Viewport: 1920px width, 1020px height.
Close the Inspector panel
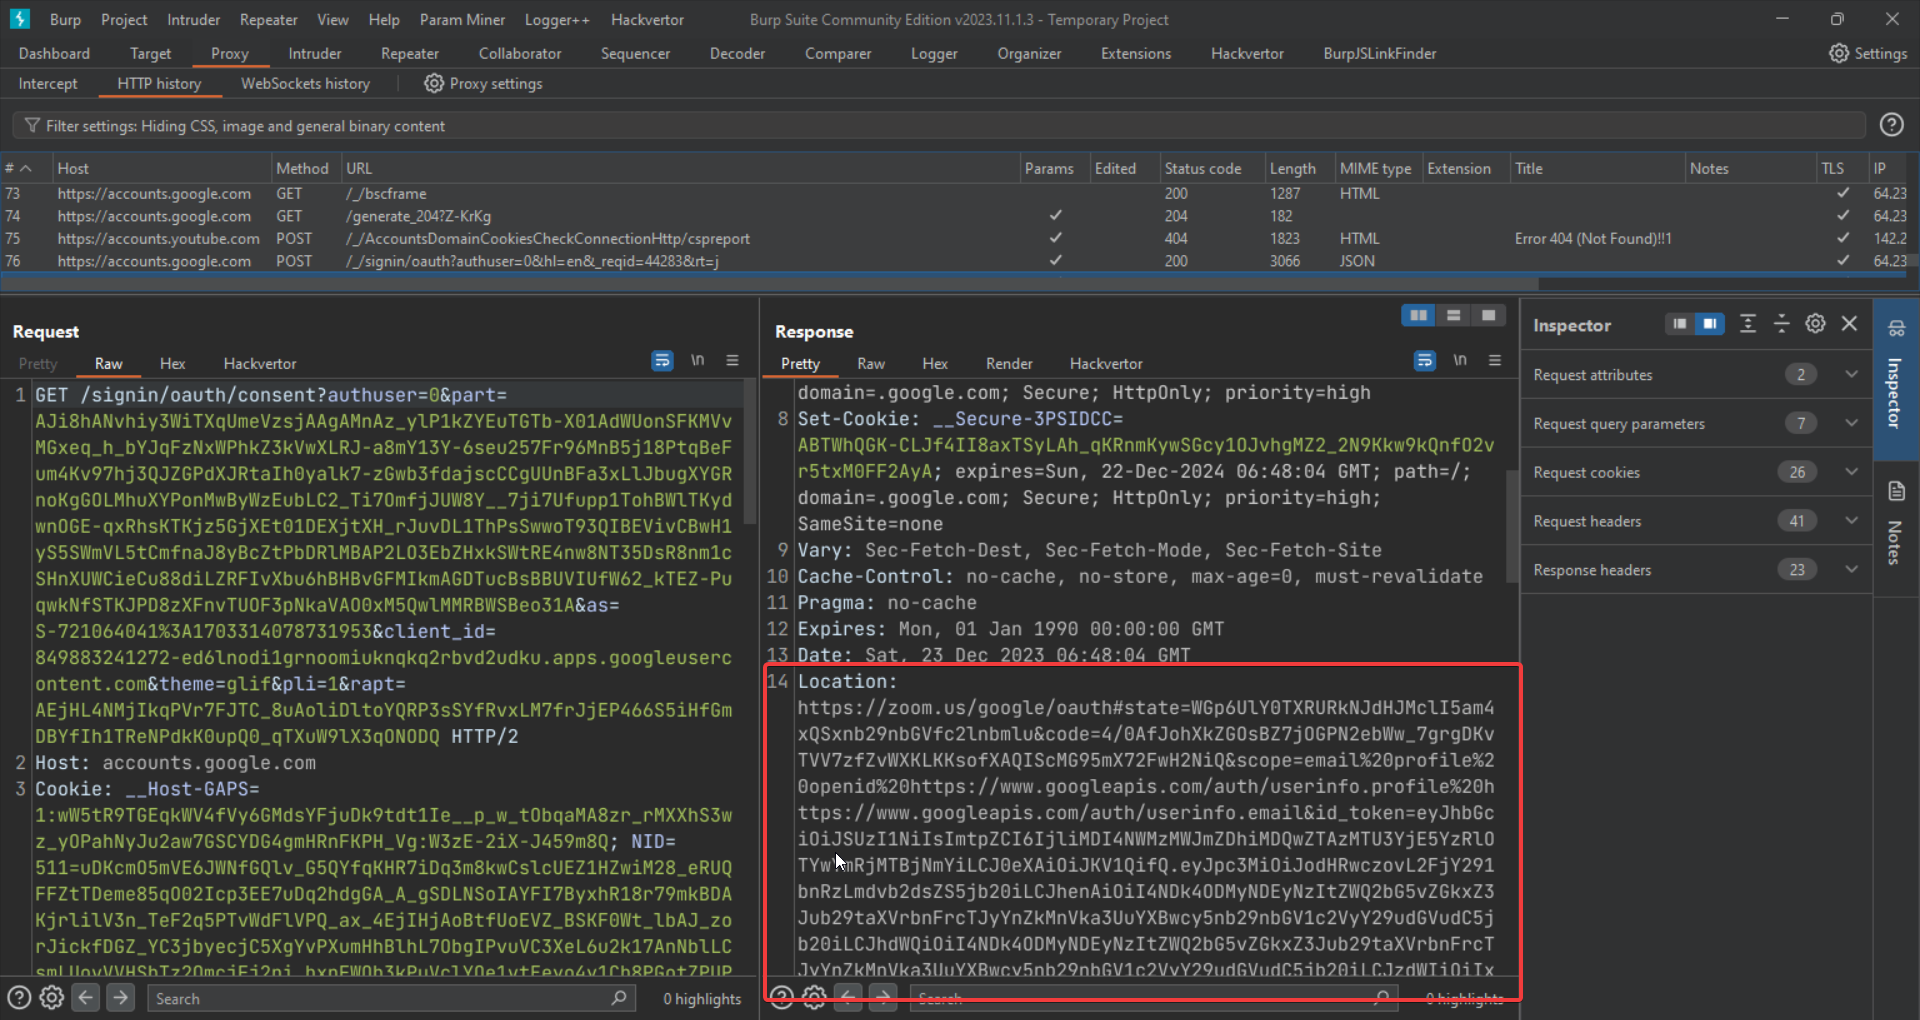(1849, 324)
